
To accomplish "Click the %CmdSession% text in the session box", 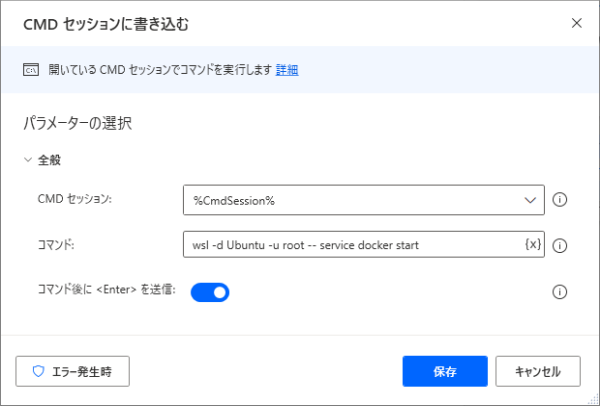I will point(234,201).
